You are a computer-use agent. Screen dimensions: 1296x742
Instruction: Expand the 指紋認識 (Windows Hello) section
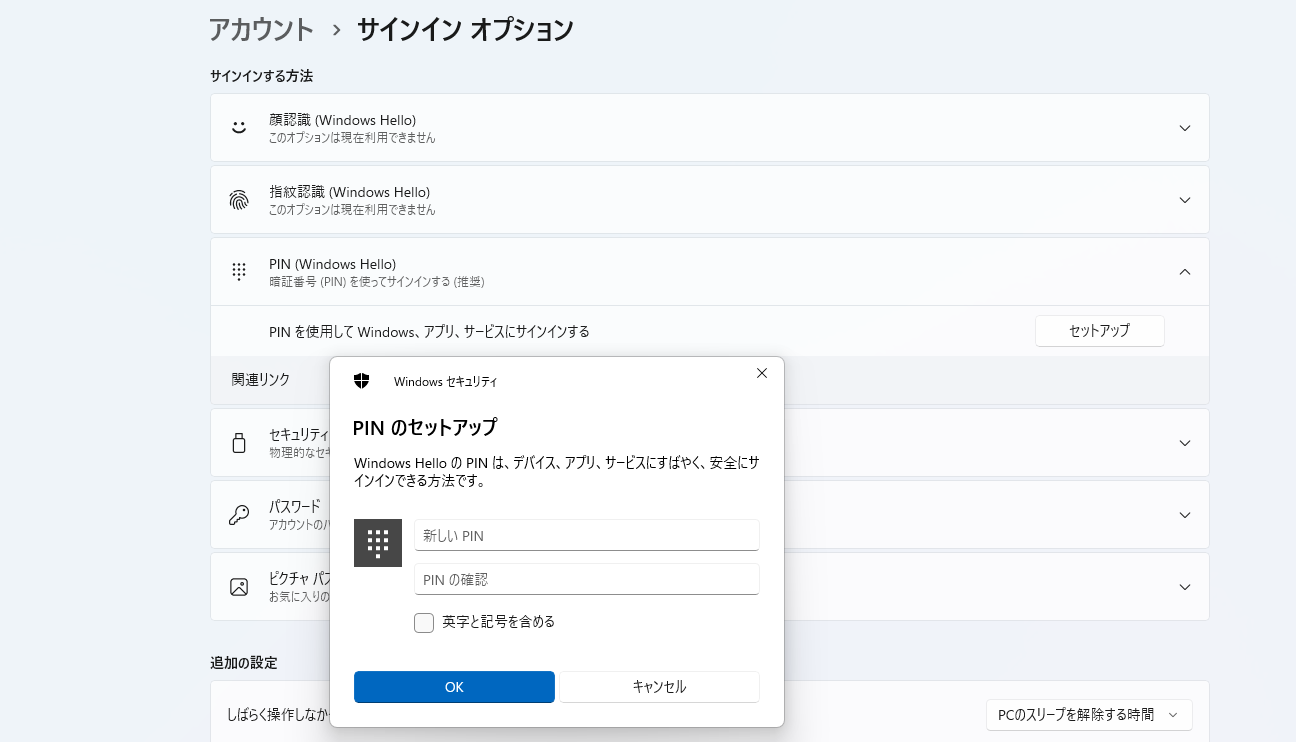[x=1185, y=200]
